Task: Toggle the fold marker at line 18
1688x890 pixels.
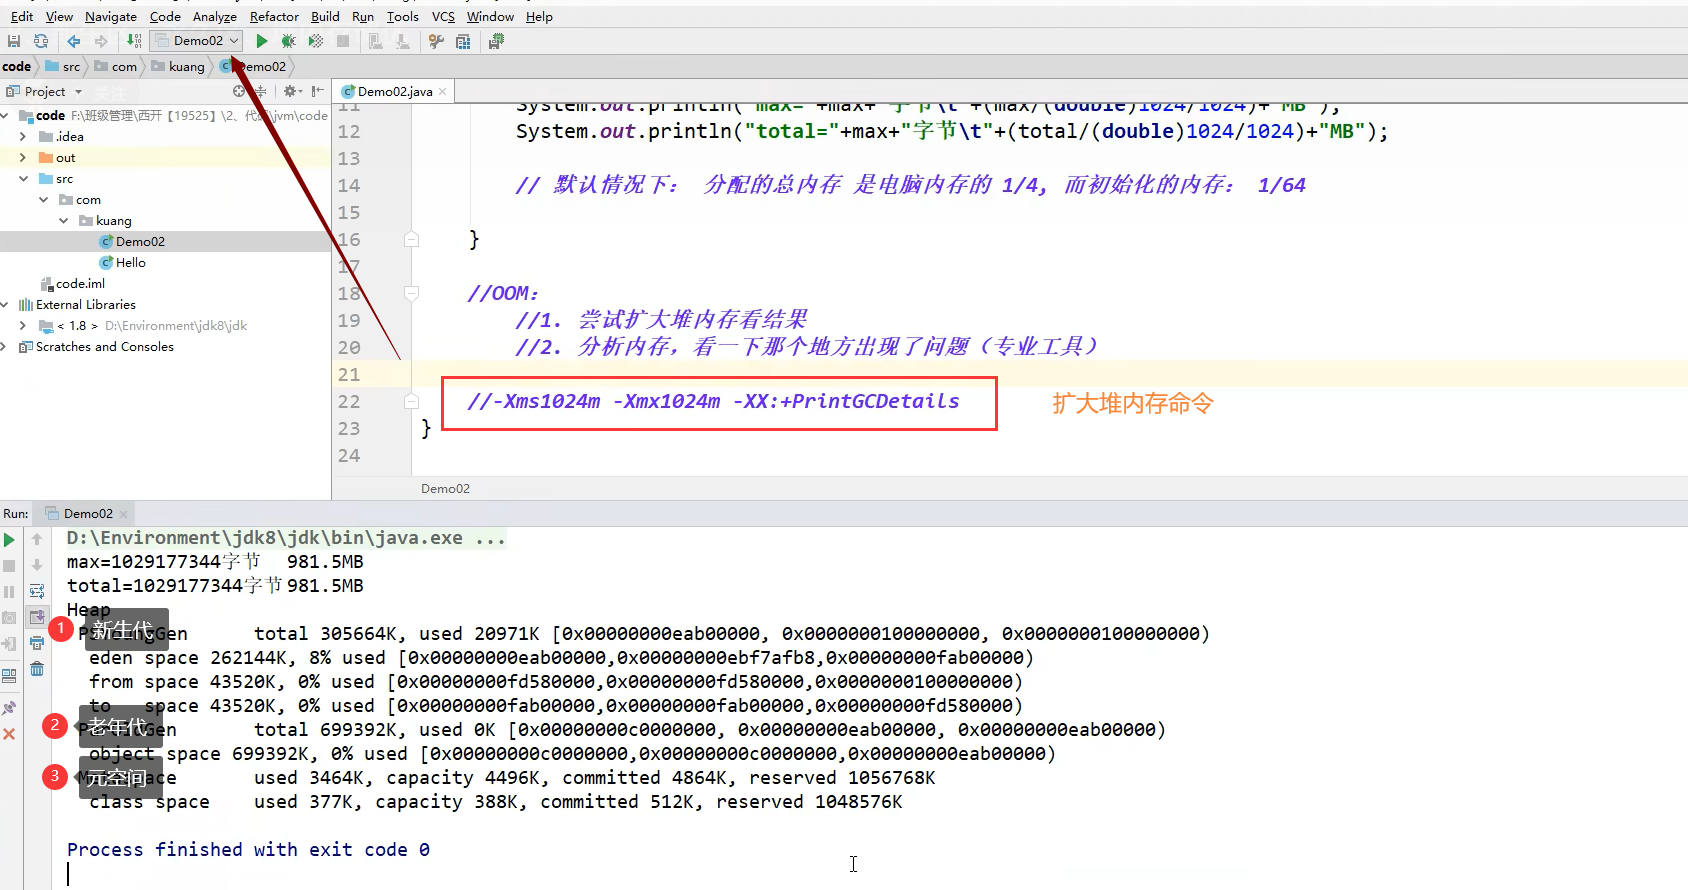Action: pos(411,293)
